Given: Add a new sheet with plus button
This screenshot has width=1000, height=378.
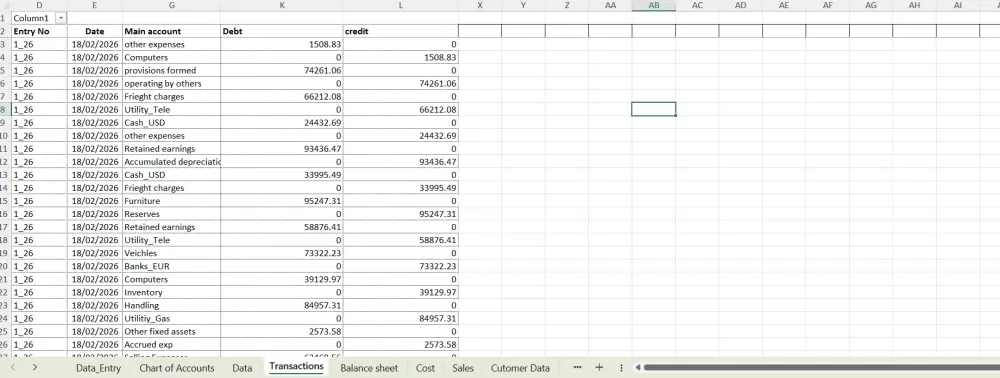Looking at the screenshot, I should (599, 367).
